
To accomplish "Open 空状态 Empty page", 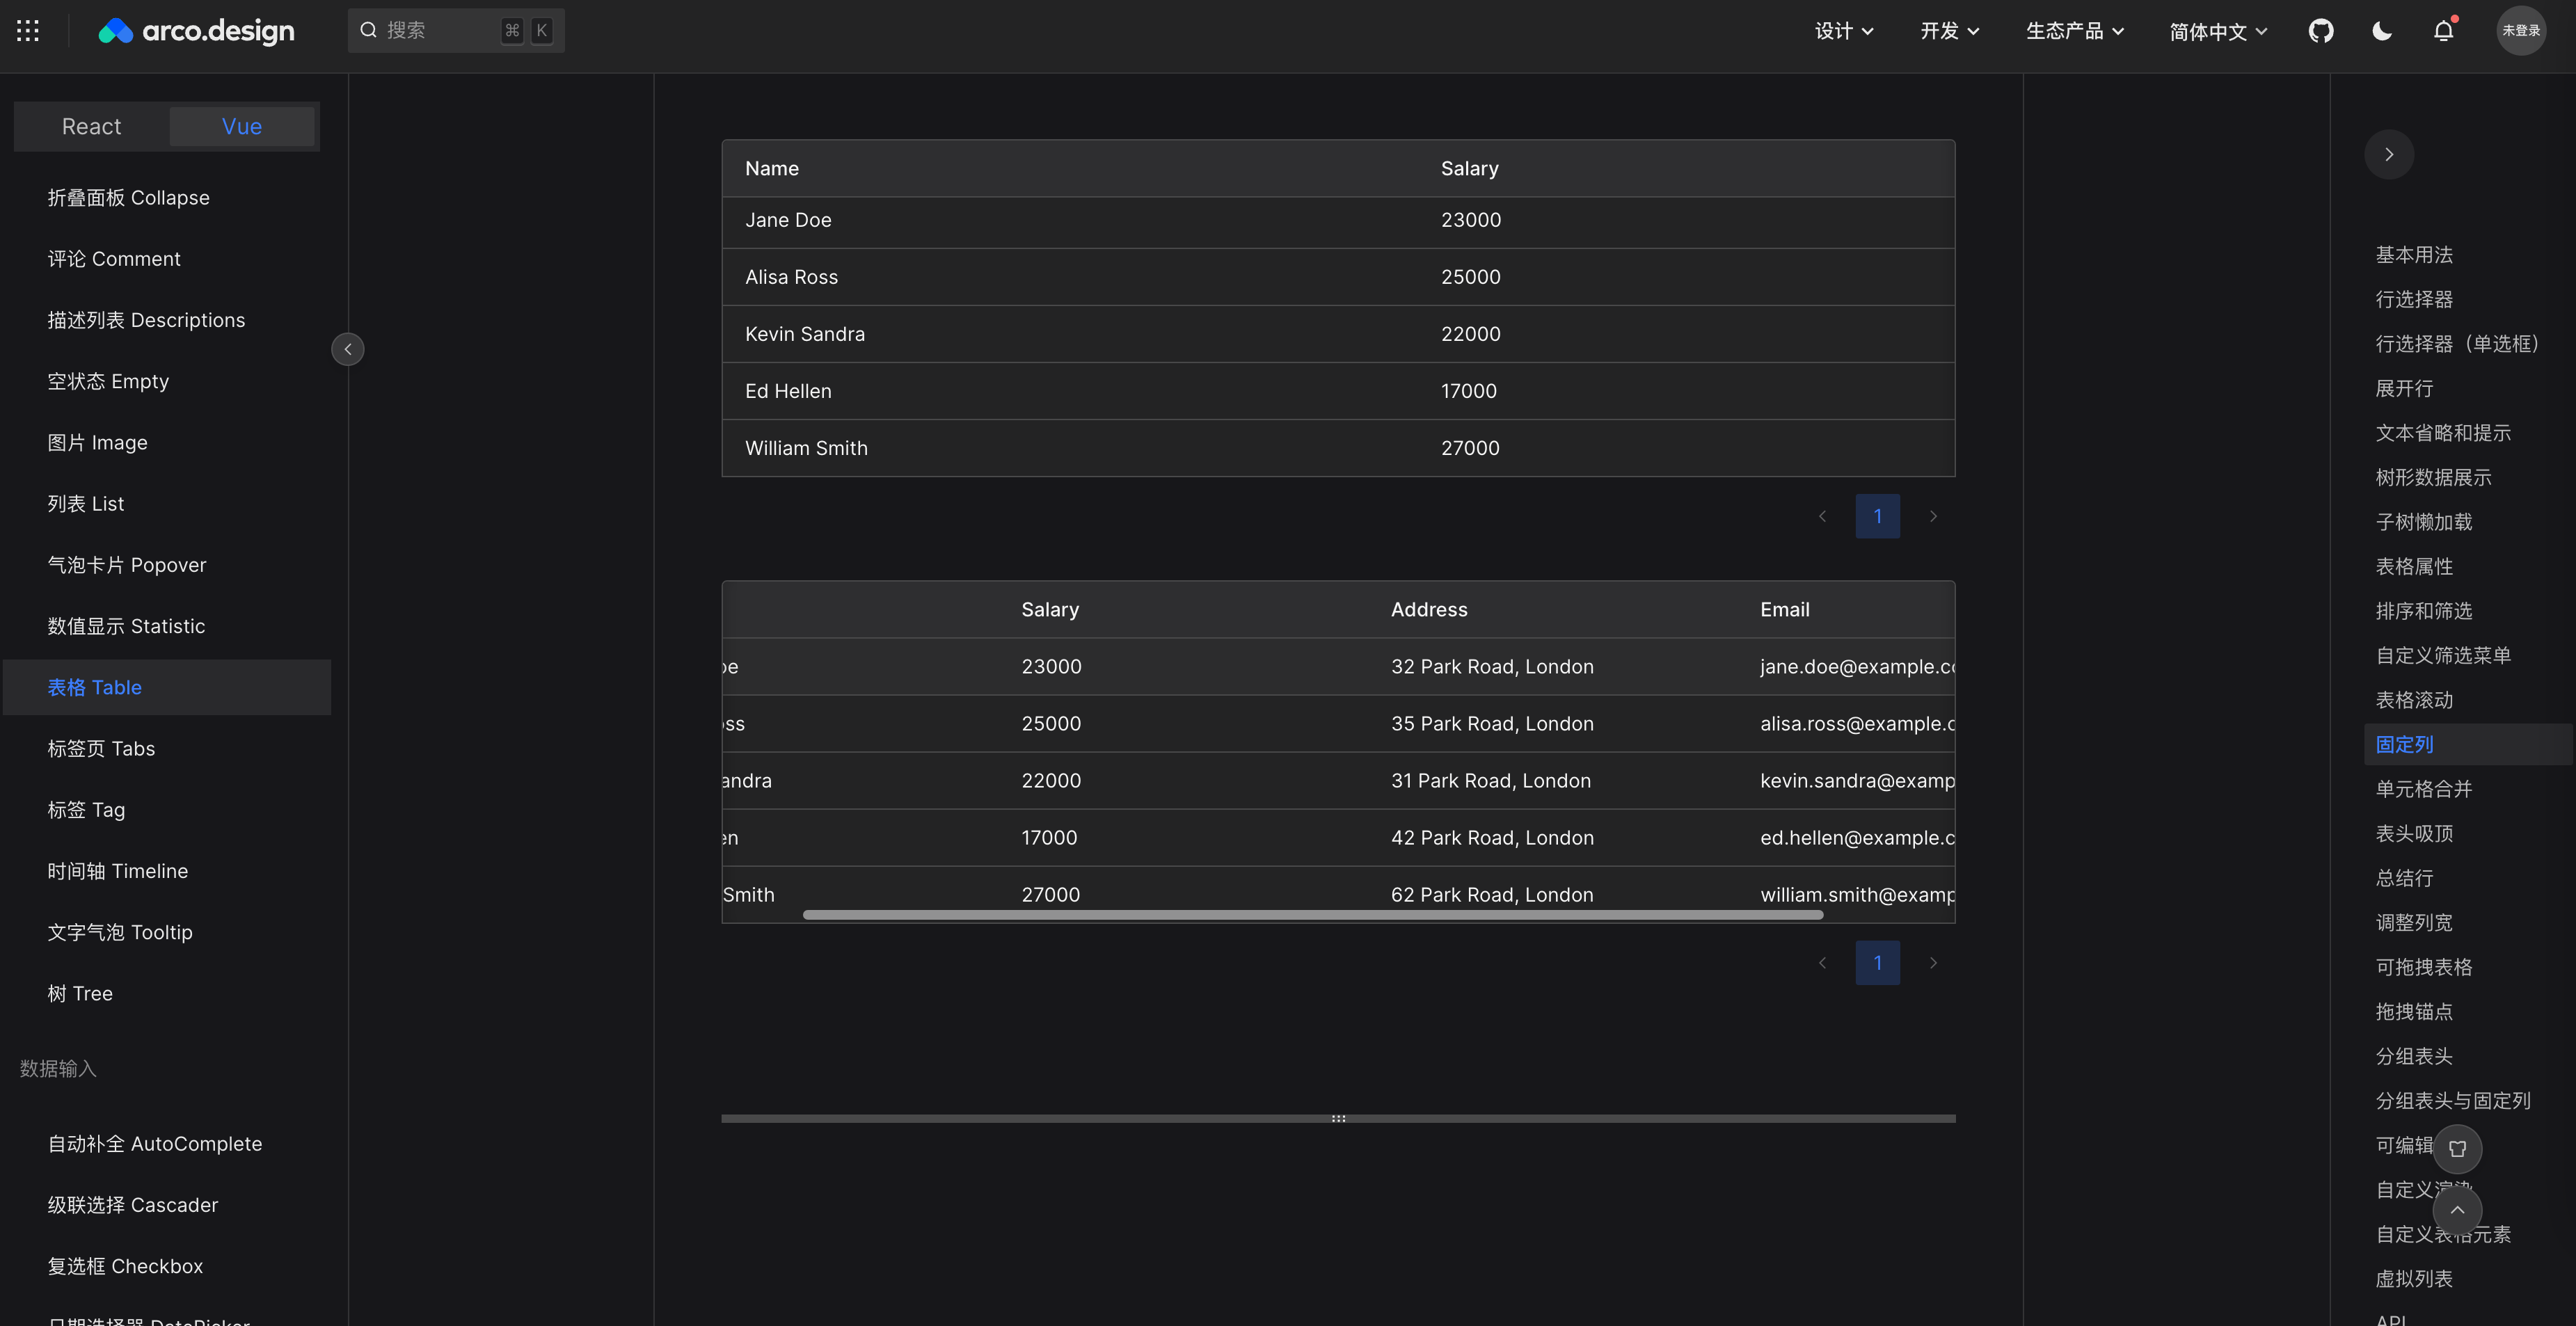I will 167,381.
